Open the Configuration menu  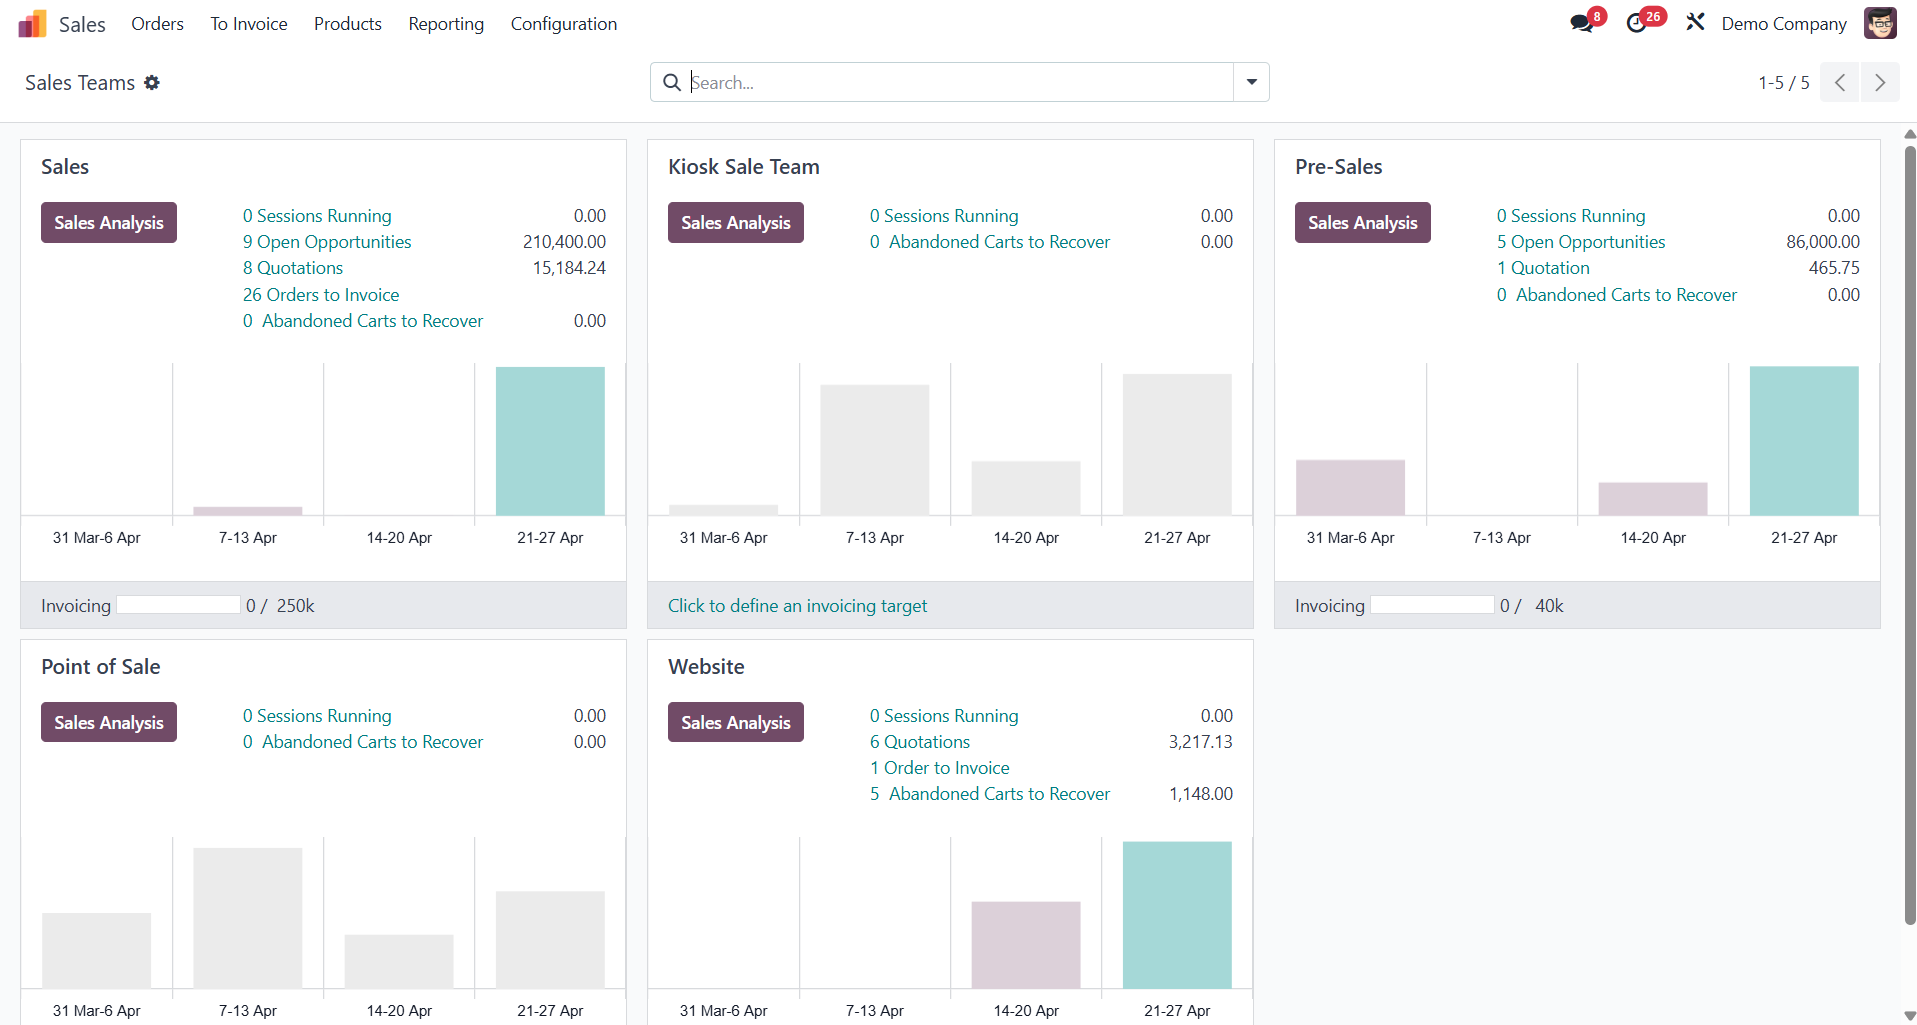tap(563, 23)
